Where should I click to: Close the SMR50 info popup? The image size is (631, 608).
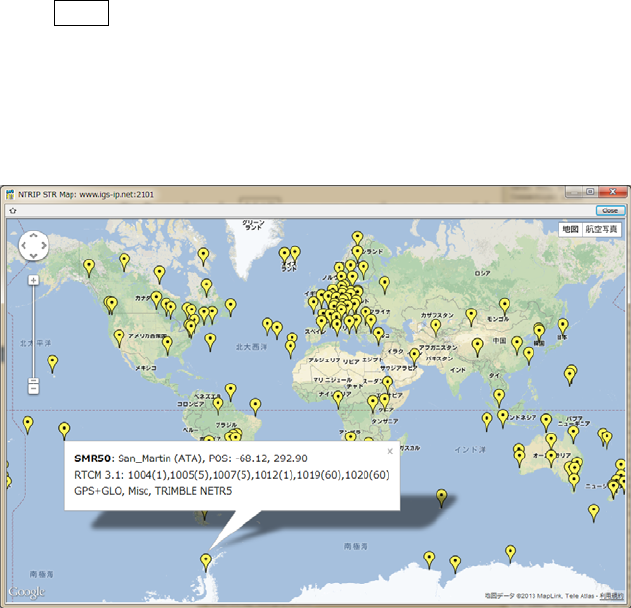(x=390, y=451)
